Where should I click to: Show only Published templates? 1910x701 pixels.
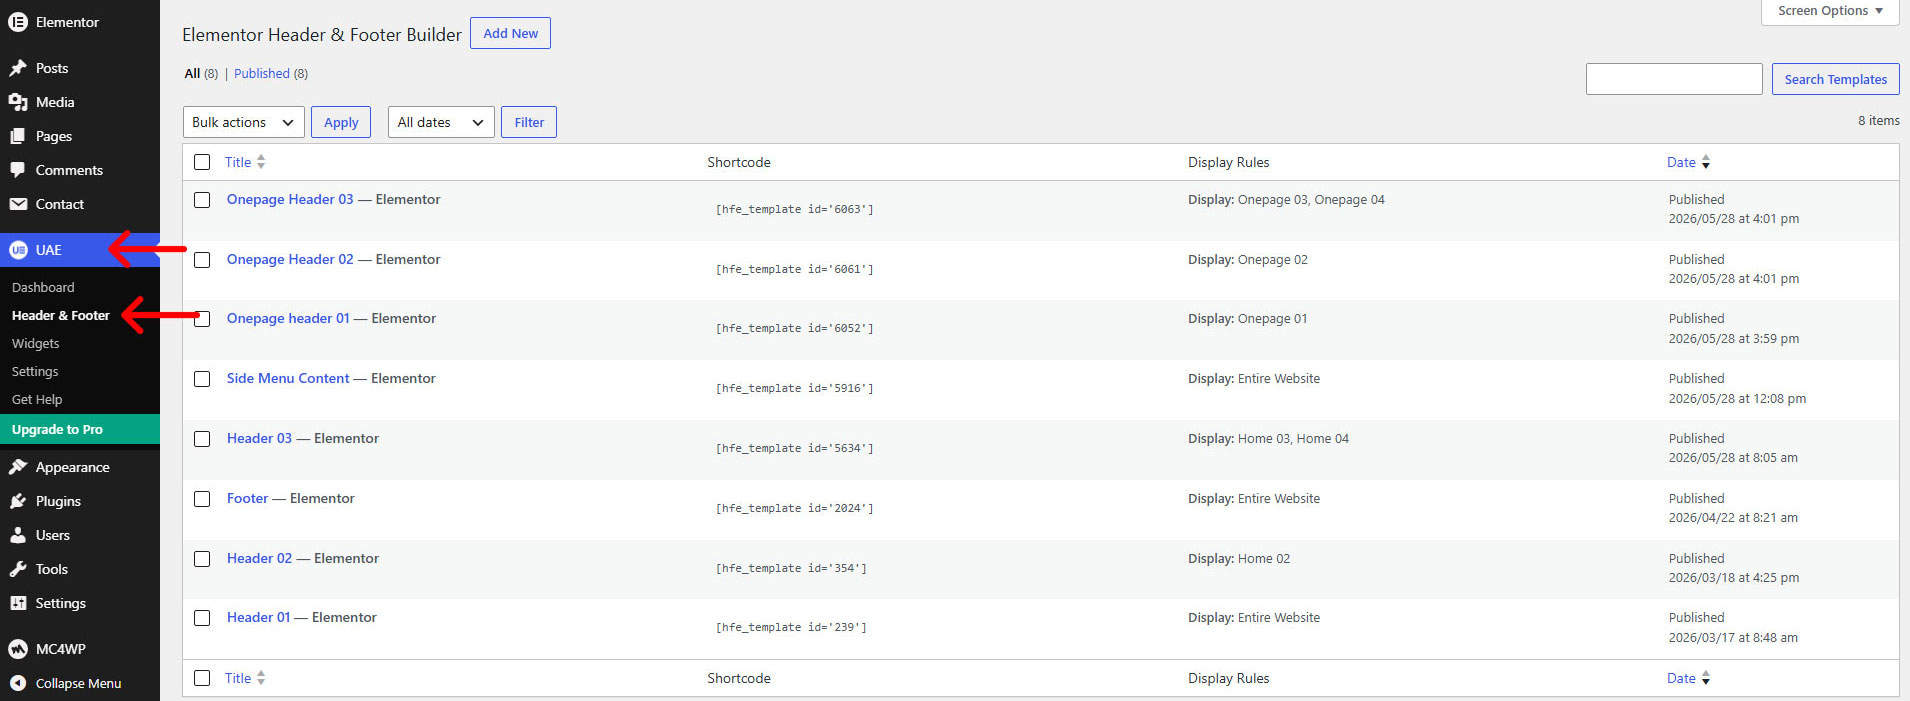pos(262,73)
